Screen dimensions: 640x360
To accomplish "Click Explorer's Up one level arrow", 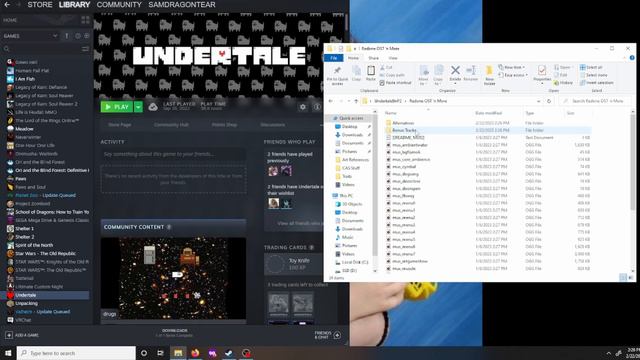I will point(356,101).
